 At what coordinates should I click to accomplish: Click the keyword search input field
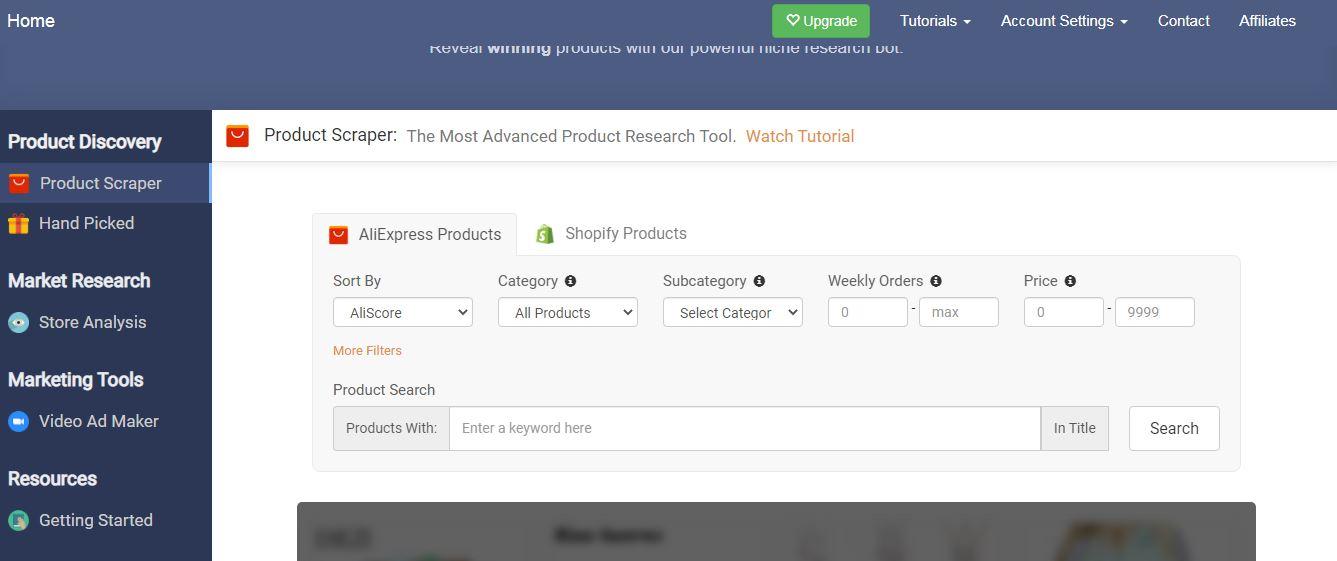pyautogui.click(x=745, y=428)
